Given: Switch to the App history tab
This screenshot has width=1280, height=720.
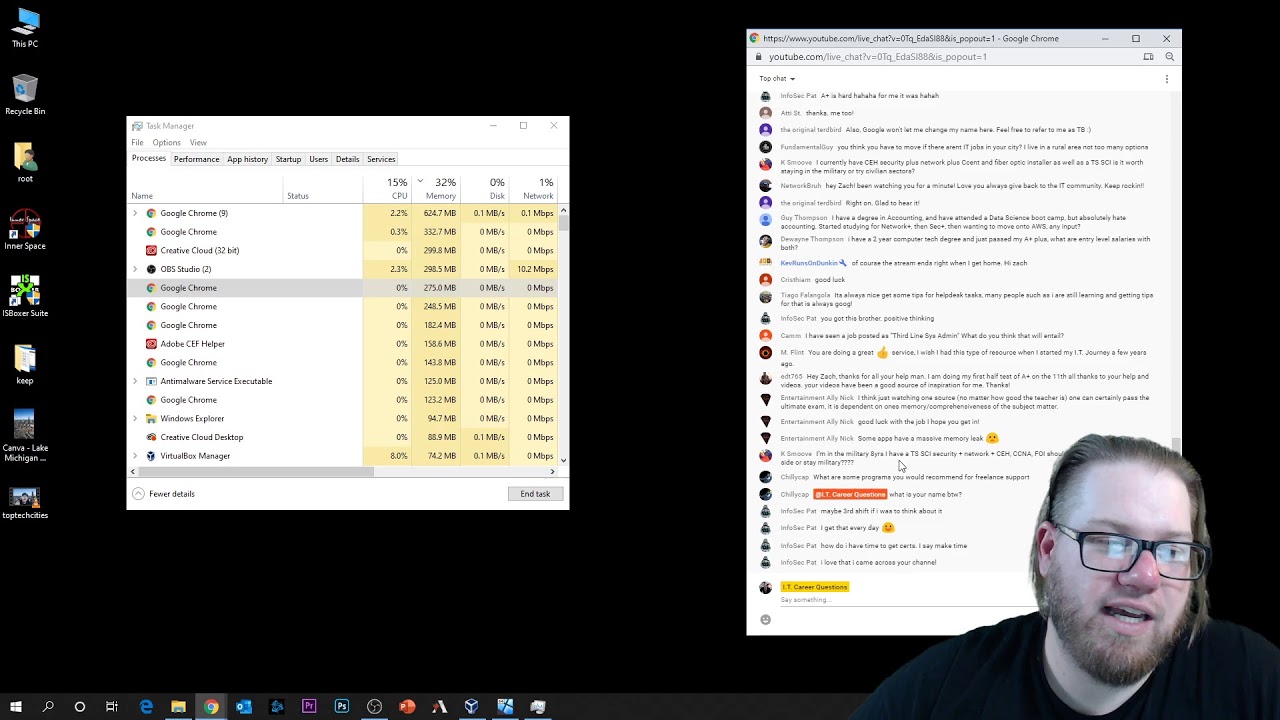Looking at the screenshot, I should [x=247, y=159].
